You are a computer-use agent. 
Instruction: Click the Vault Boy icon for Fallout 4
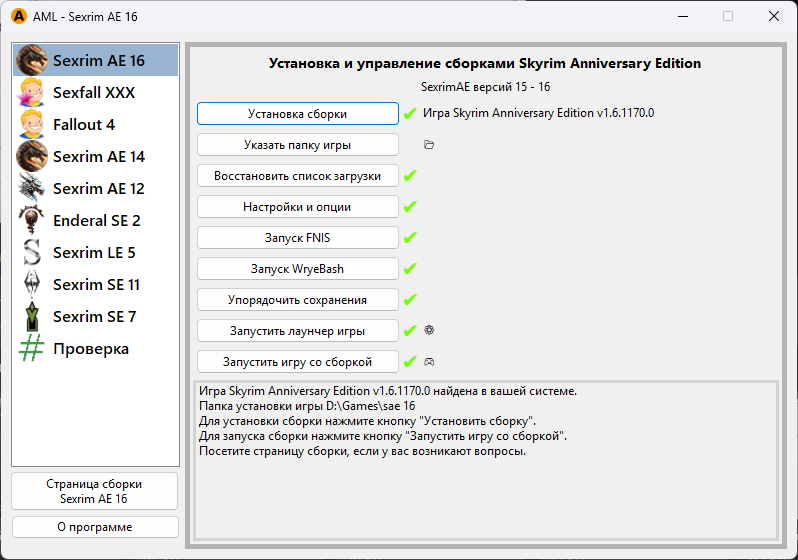[33, 125]
